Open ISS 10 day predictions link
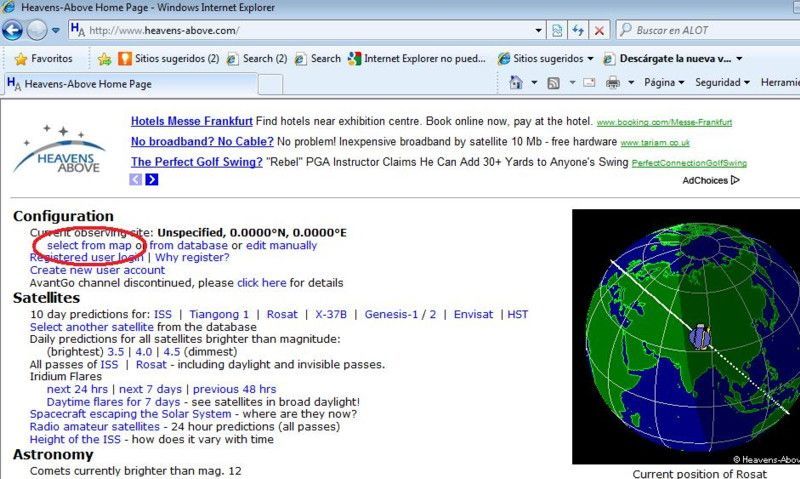This screenshot has height=479, width=800. (x=163, y=315)
